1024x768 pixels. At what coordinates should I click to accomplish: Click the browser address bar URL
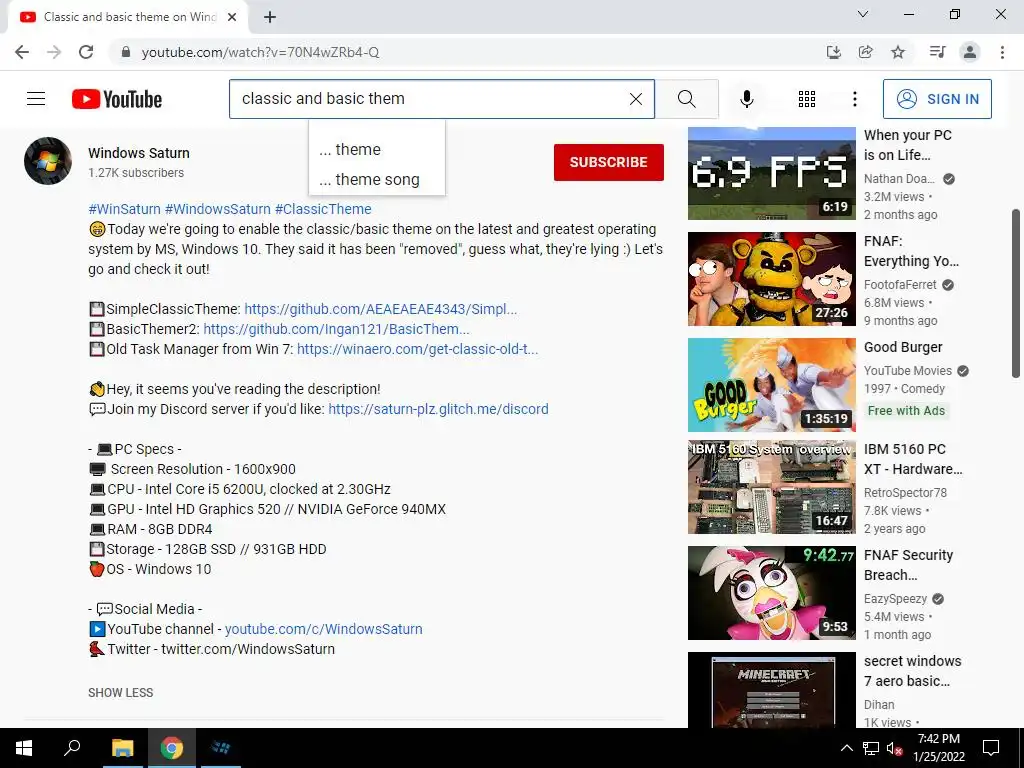pos(261,52)
